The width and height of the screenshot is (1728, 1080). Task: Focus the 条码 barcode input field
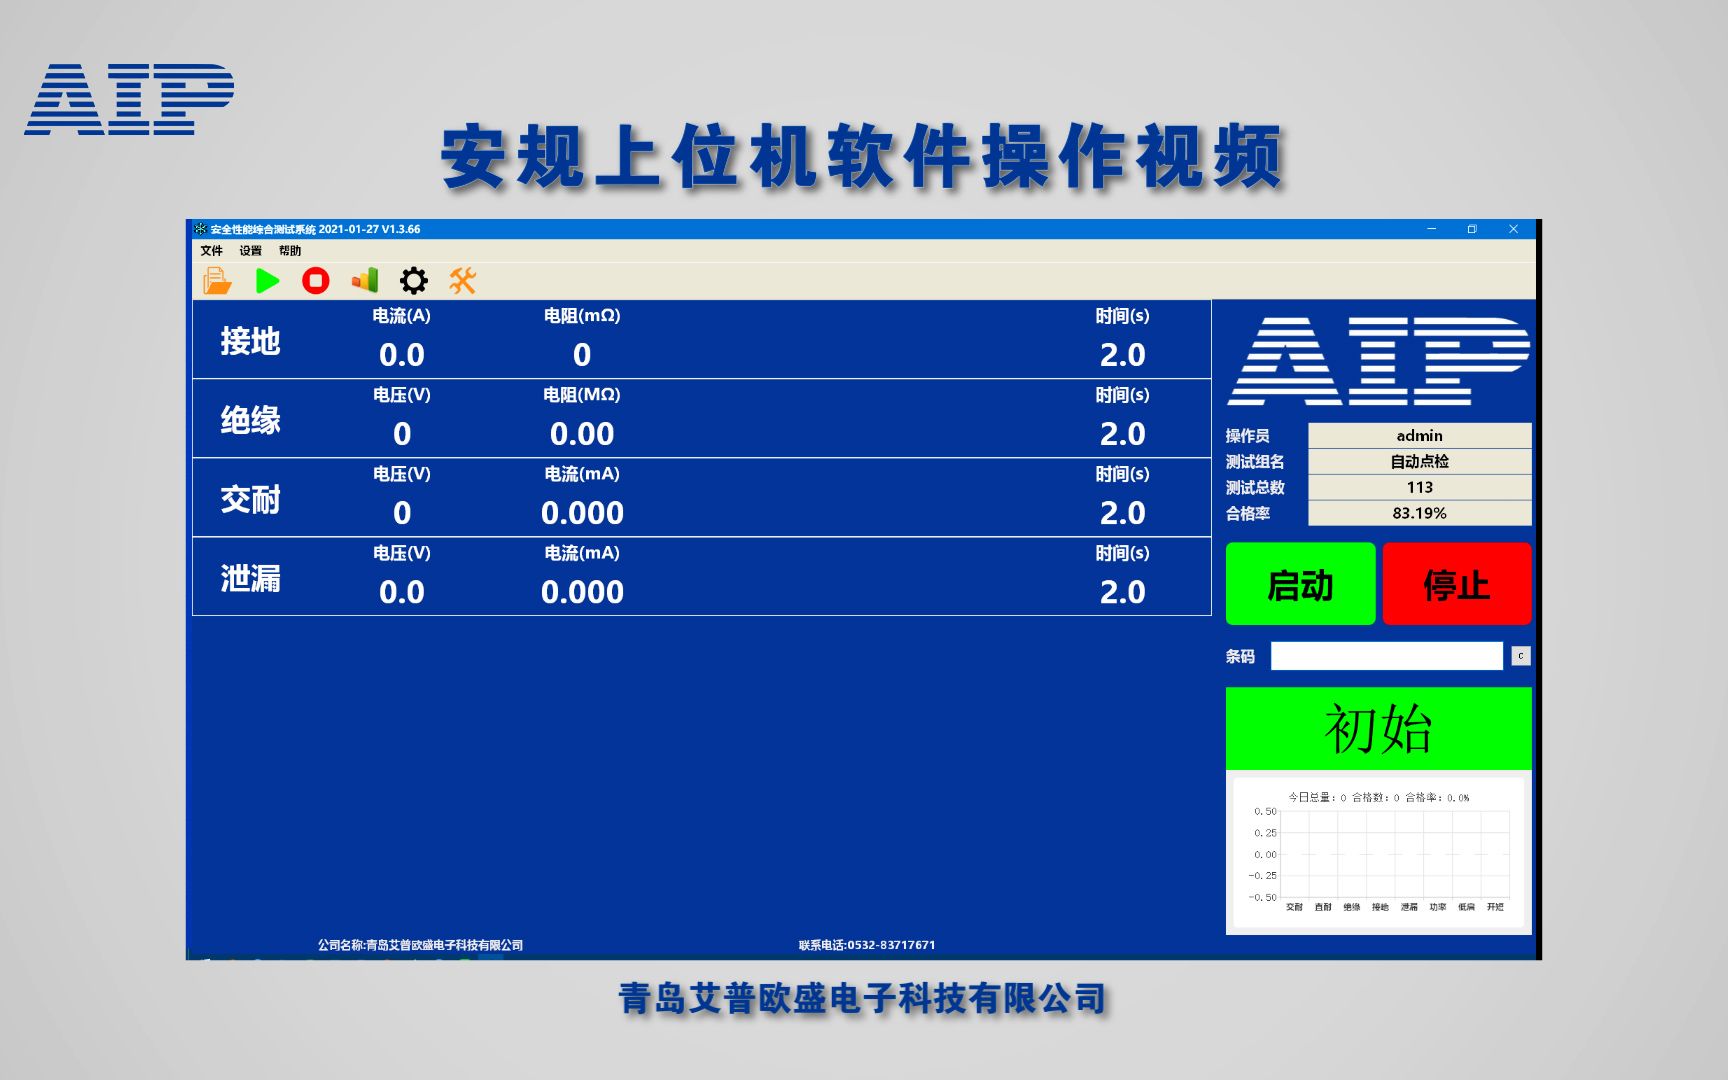click(x=1386, y=656)
